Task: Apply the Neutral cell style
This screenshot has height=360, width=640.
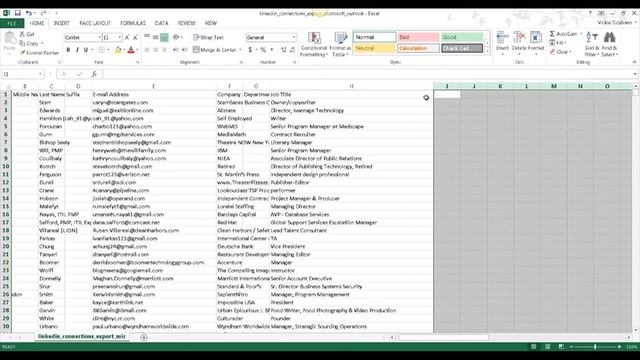Action: tap(374, 48)
